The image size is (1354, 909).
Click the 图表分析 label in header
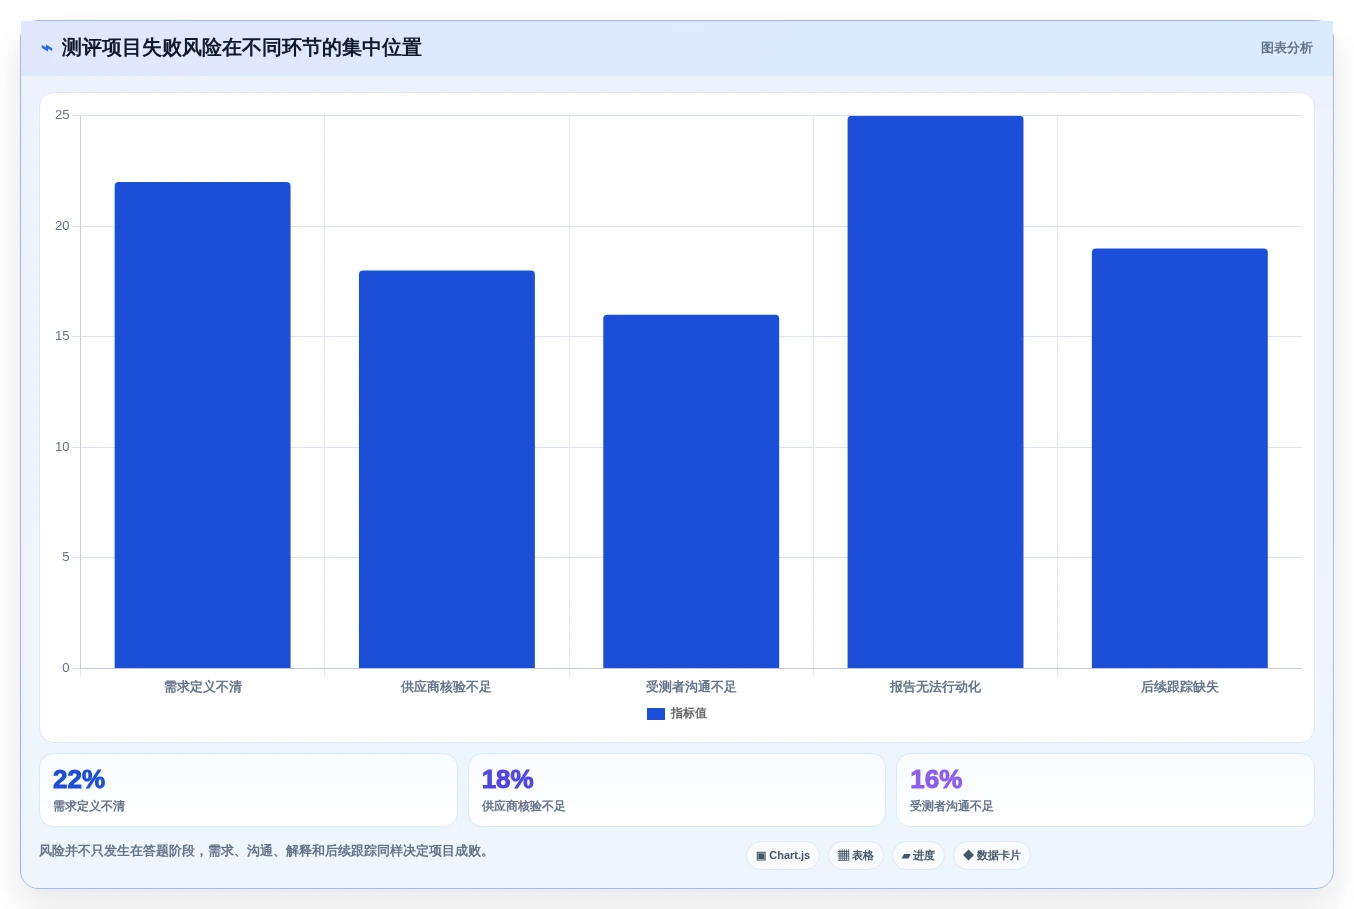pos(1286,48)
